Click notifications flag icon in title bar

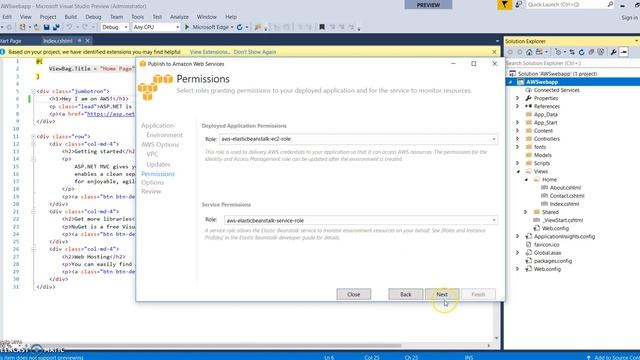(504, 4)
